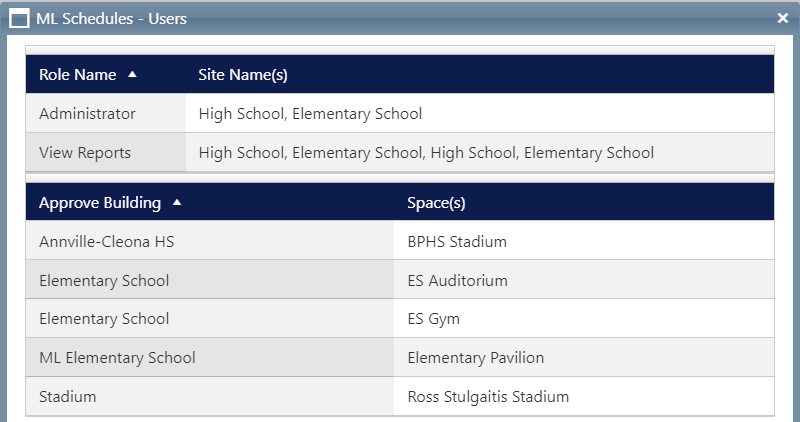Select Elementary School row with ES Gym
The image size is (800, 422).
coord(400,318)
